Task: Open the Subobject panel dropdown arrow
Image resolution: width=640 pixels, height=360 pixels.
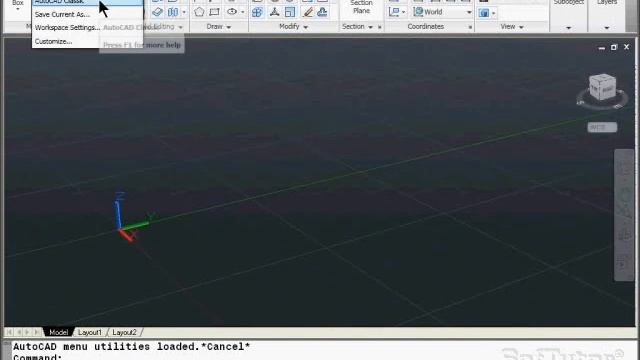Action: tap(569, 28)
